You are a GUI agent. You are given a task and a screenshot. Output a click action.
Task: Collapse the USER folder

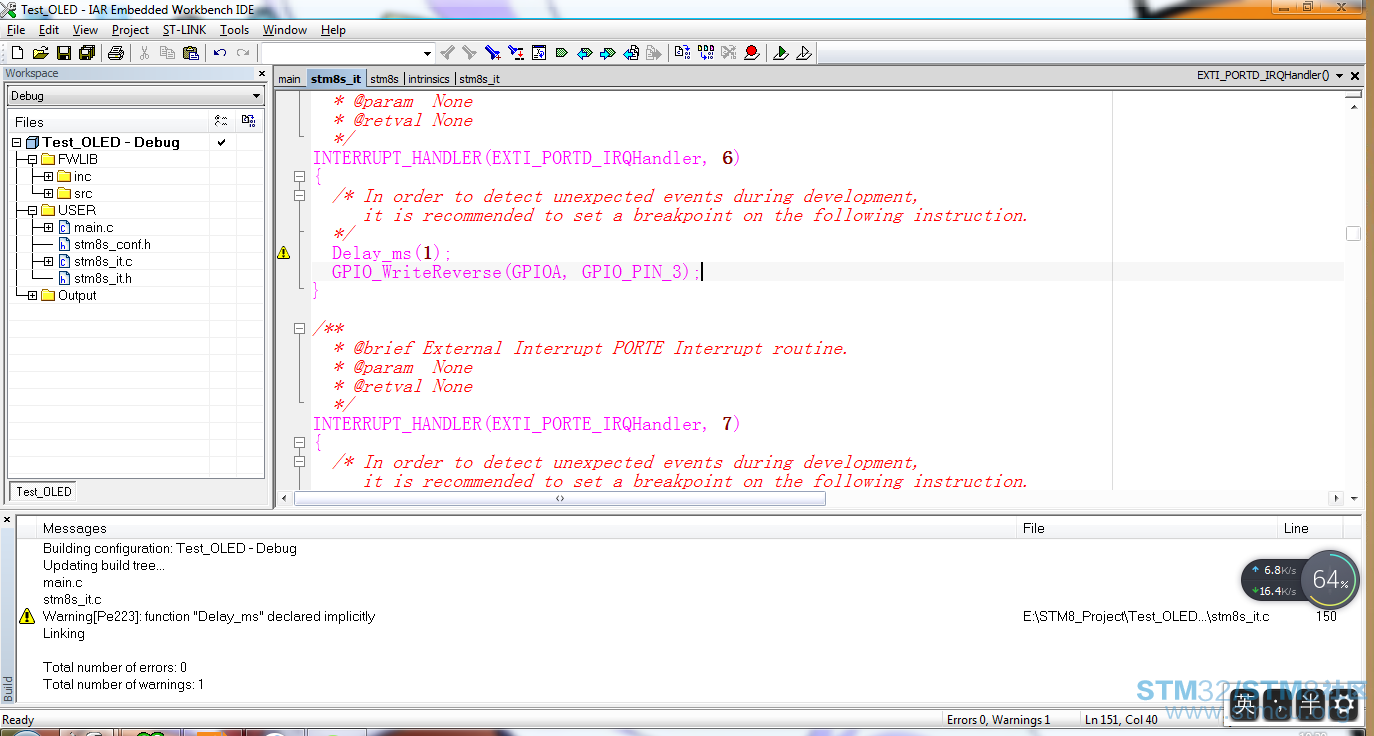point(32,211)
